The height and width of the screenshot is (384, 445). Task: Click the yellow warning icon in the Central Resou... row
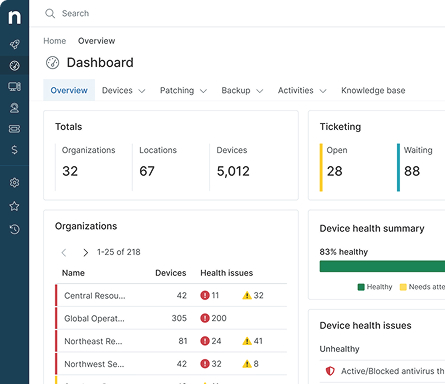(x=247, y=295)
